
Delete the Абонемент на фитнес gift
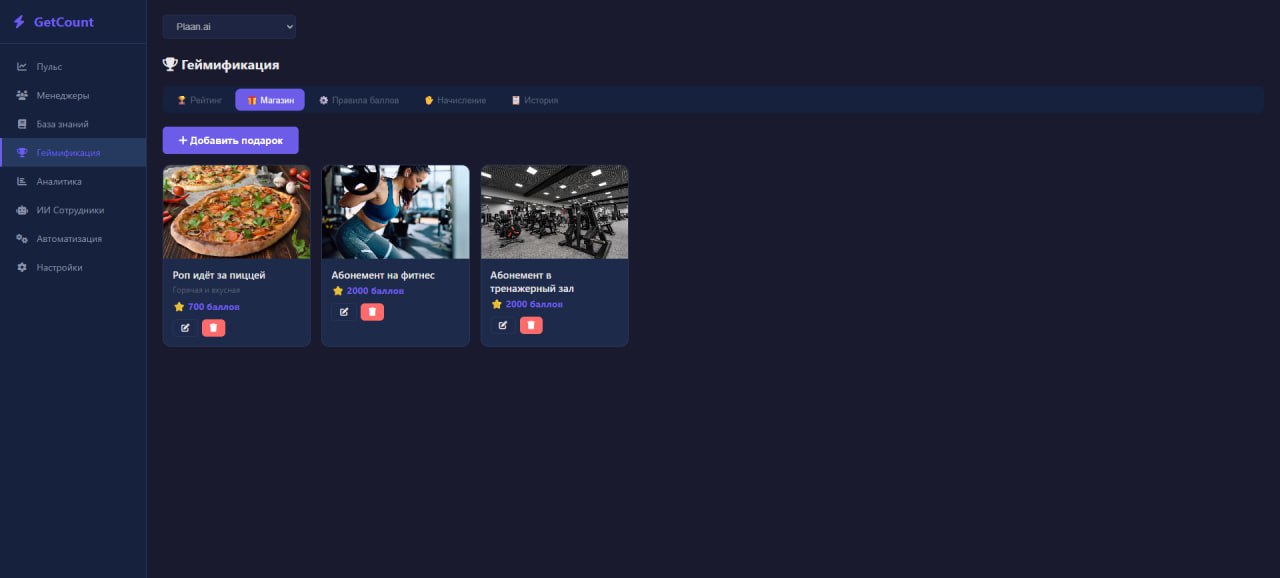point(372,312)
